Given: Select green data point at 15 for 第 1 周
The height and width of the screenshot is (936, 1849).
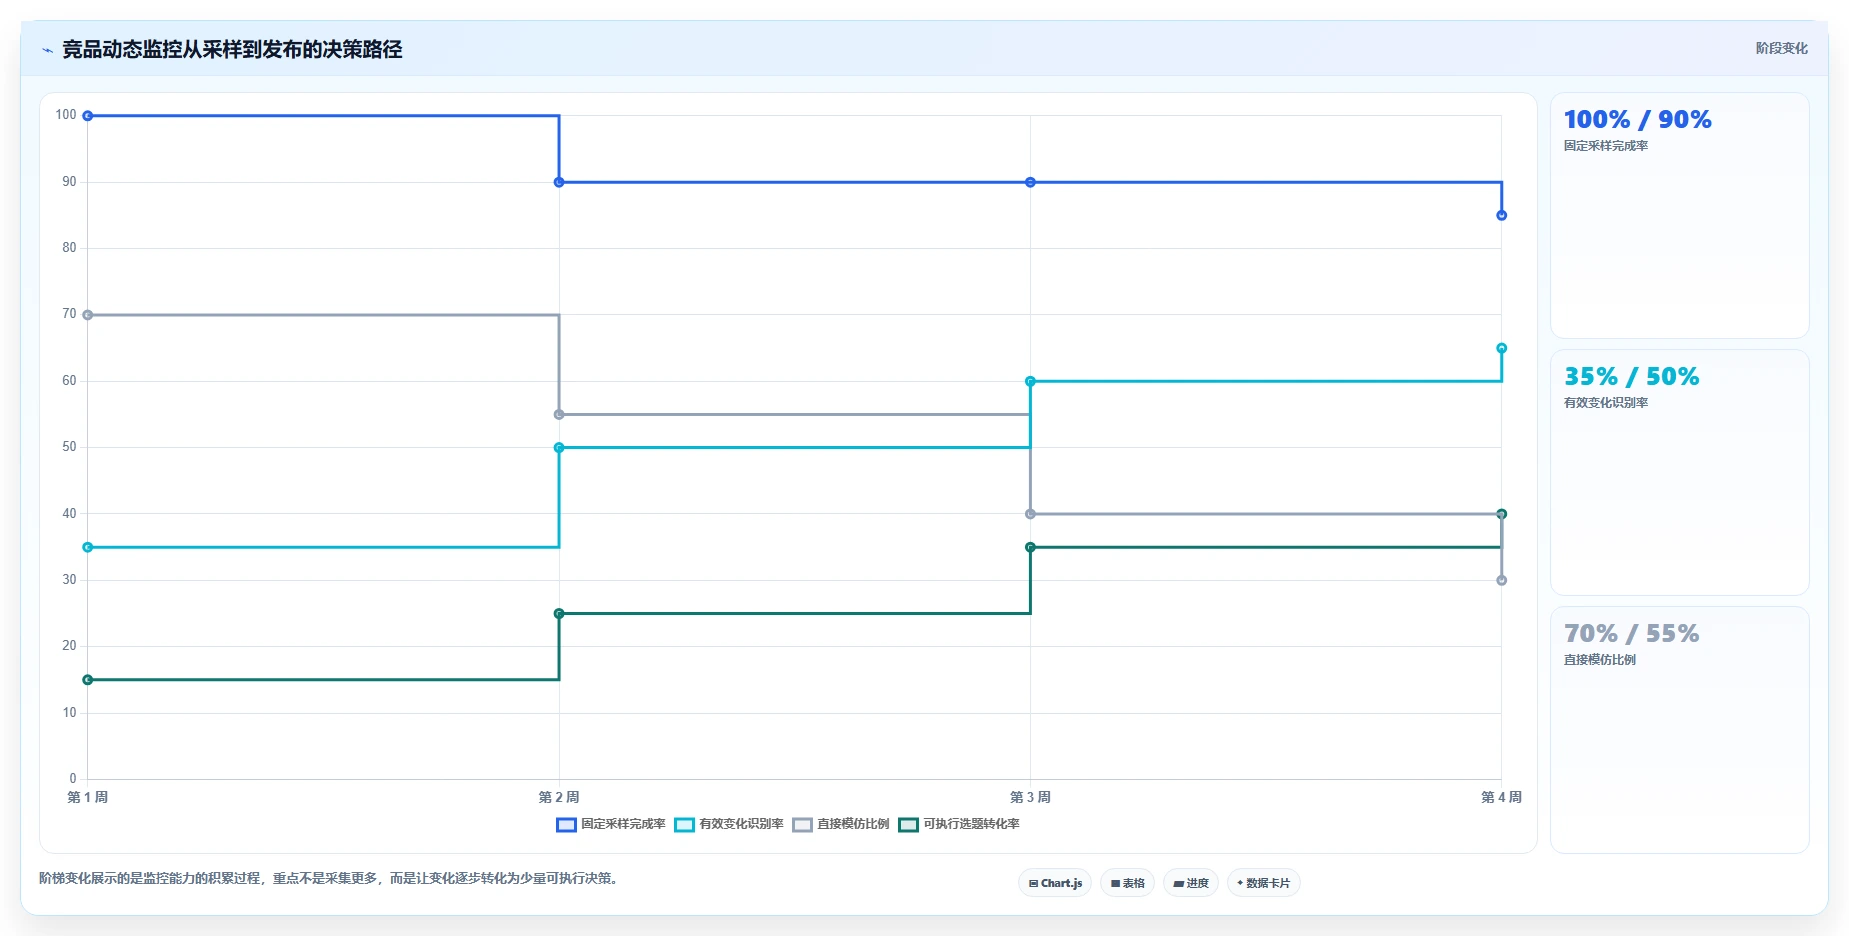Looking at the screenshot, I should [x=88, y=680].
